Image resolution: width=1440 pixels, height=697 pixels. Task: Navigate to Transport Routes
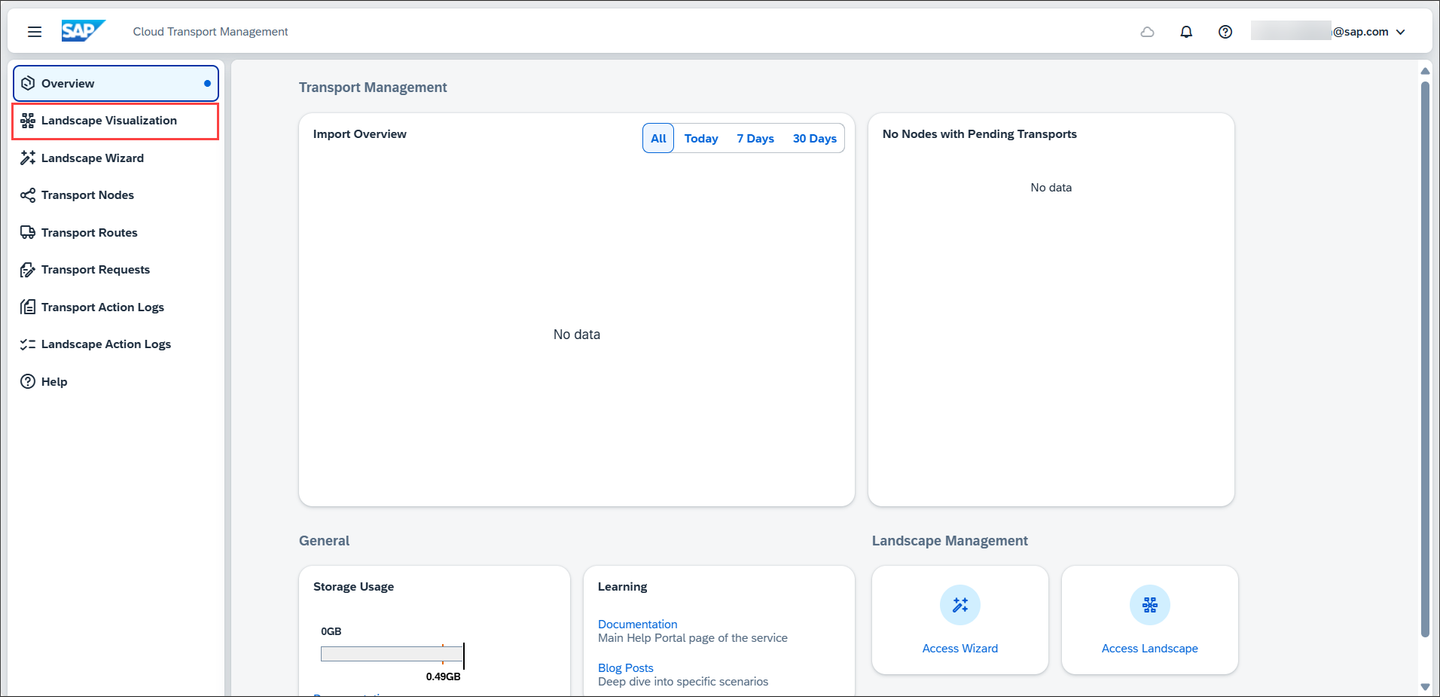pos(116,232)
